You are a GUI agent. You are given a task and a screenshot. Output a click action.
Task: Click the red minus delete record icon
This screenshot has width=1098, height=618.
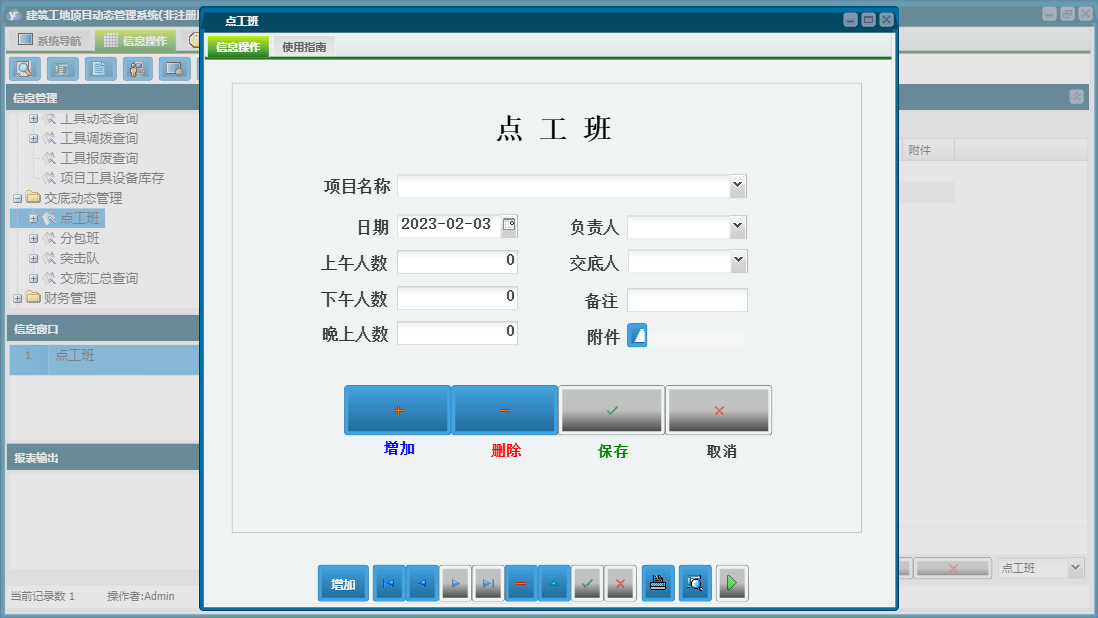point(521,583)
